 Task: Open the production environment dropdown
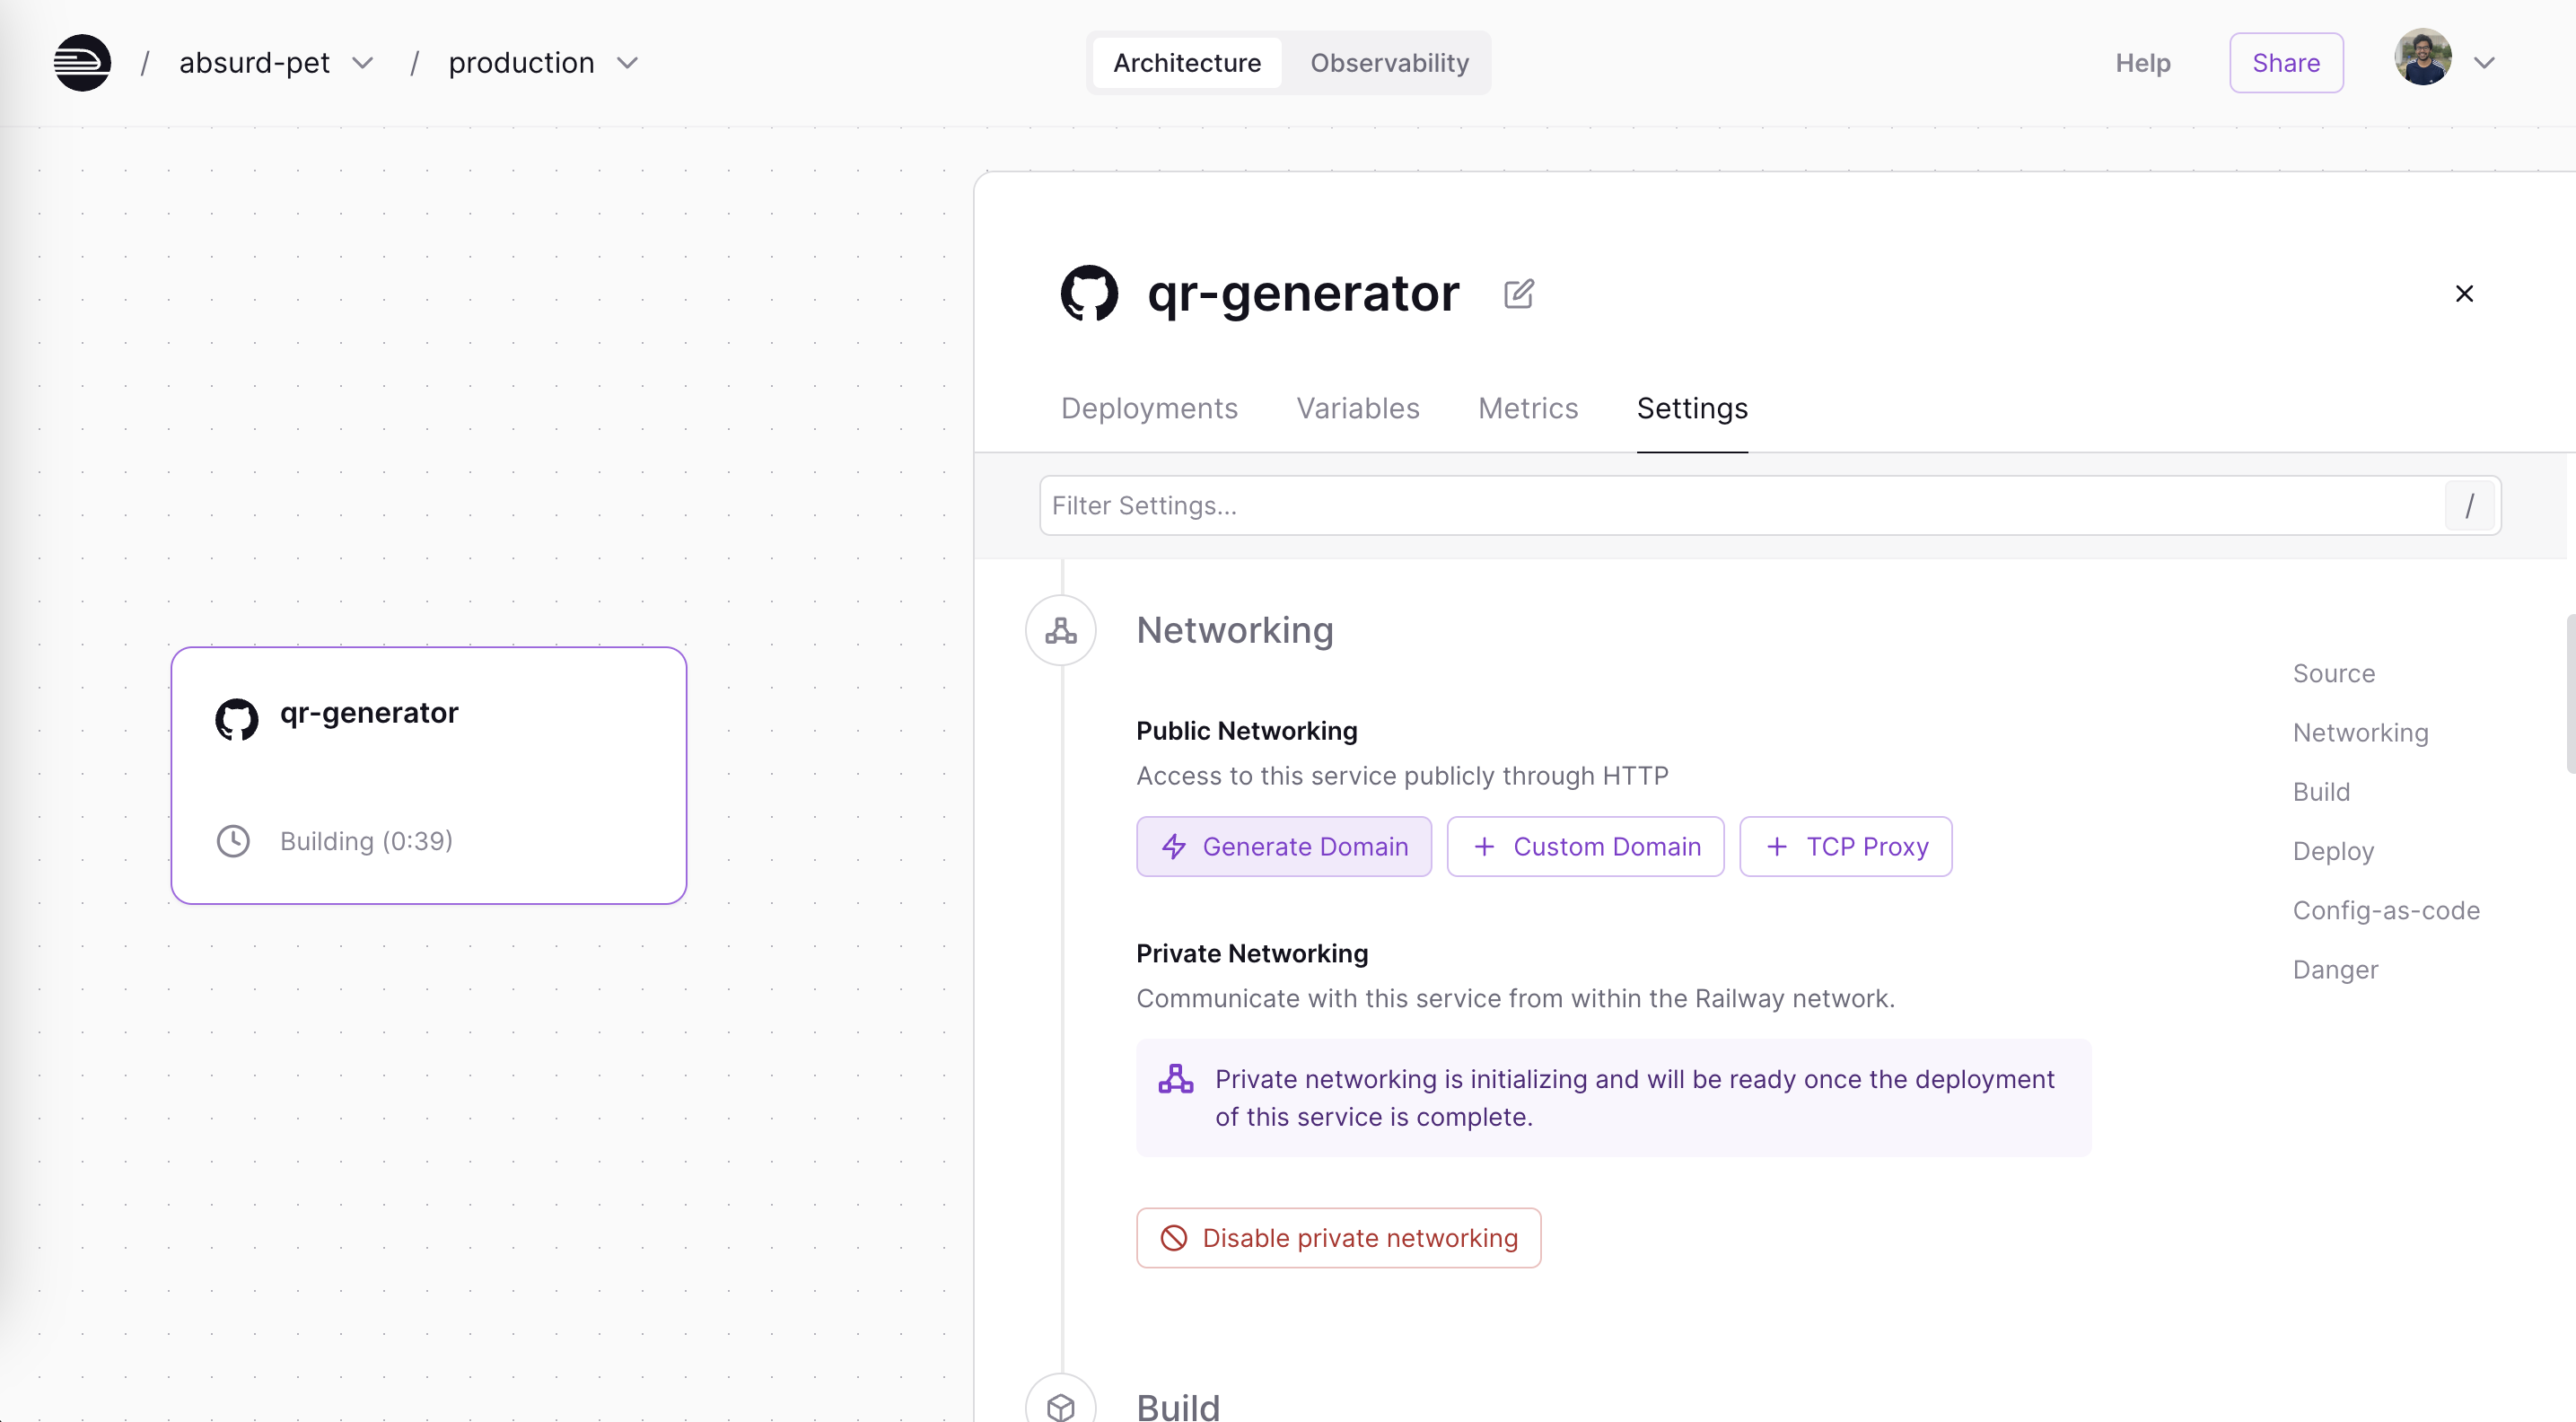[x=628, y=62]
